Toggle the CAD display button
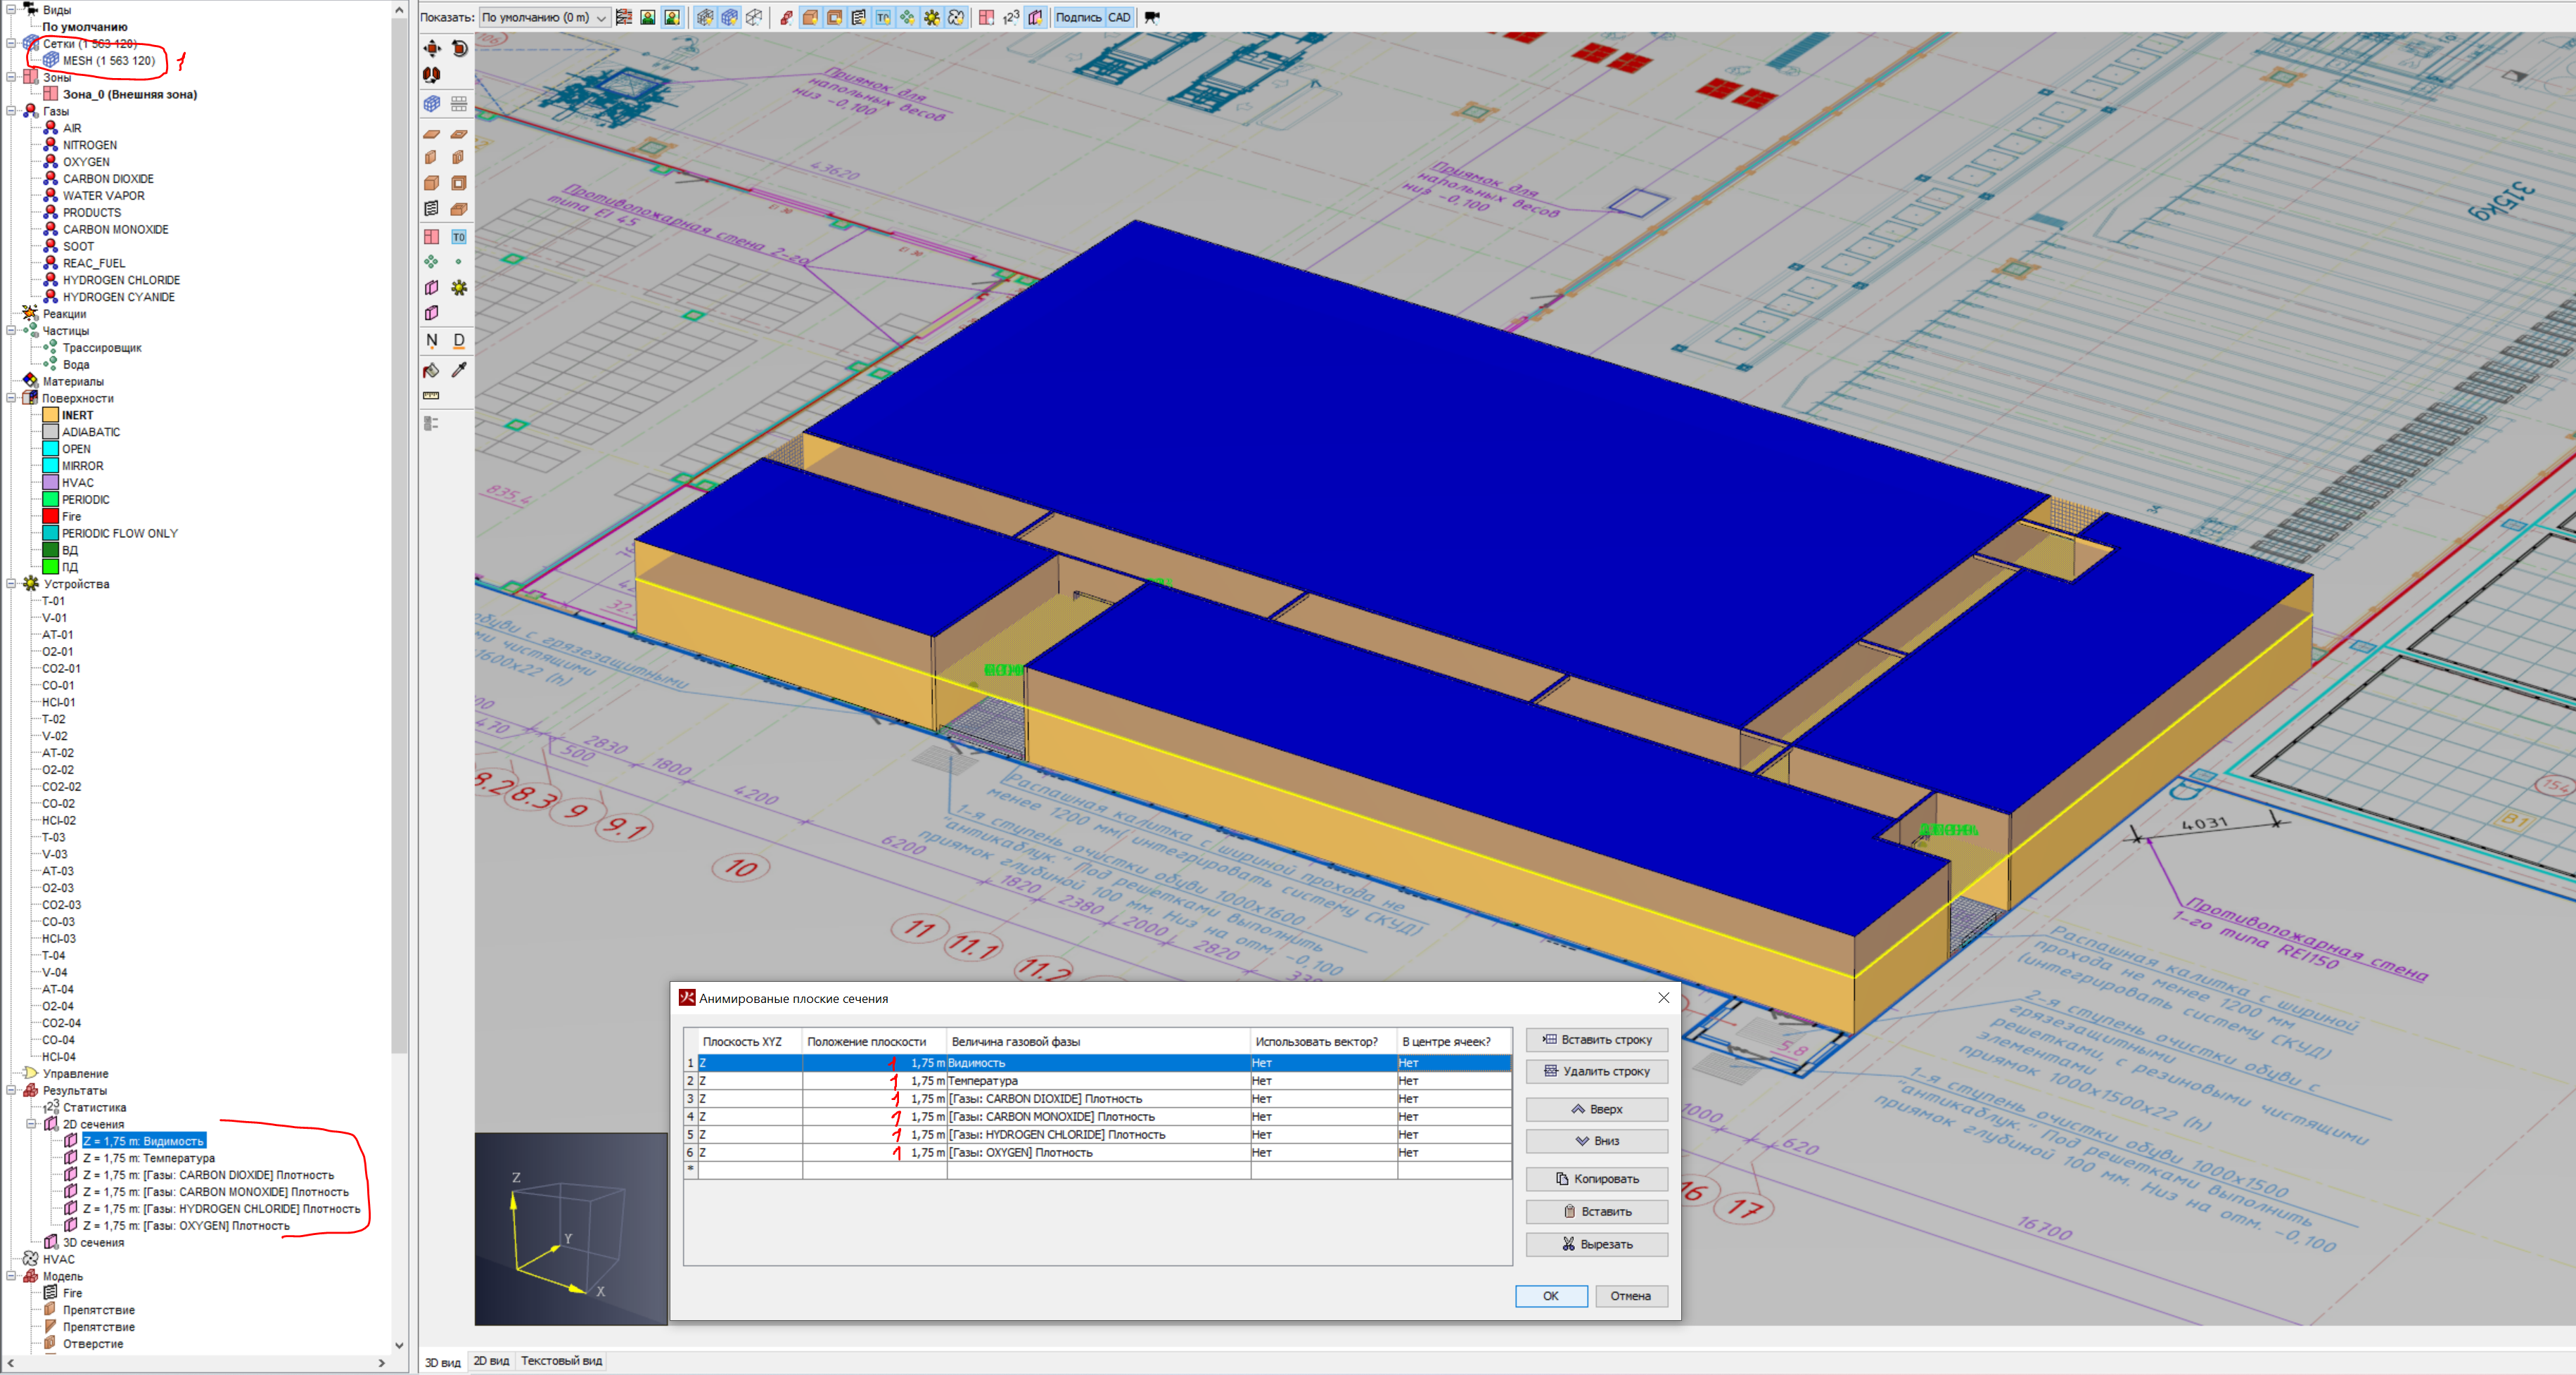 pos(1119,17)
